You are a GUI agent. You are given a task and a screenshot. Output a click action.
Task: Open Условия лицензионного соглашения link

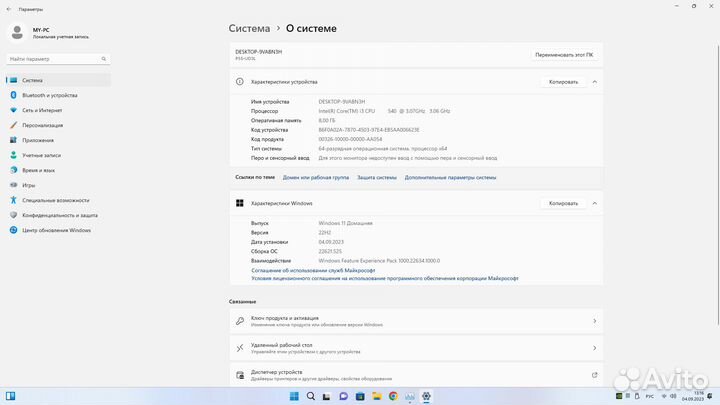pos(385,278)
